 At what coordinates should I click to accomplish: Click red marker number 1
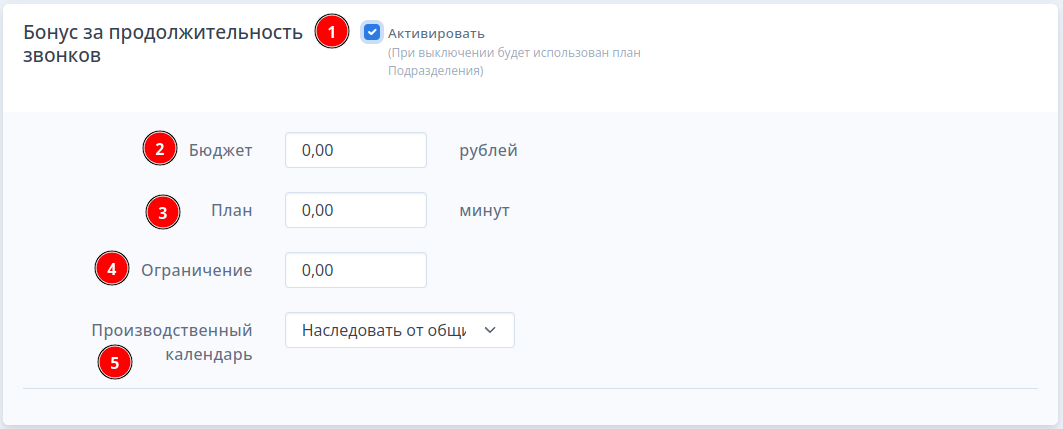click(332, 32)
